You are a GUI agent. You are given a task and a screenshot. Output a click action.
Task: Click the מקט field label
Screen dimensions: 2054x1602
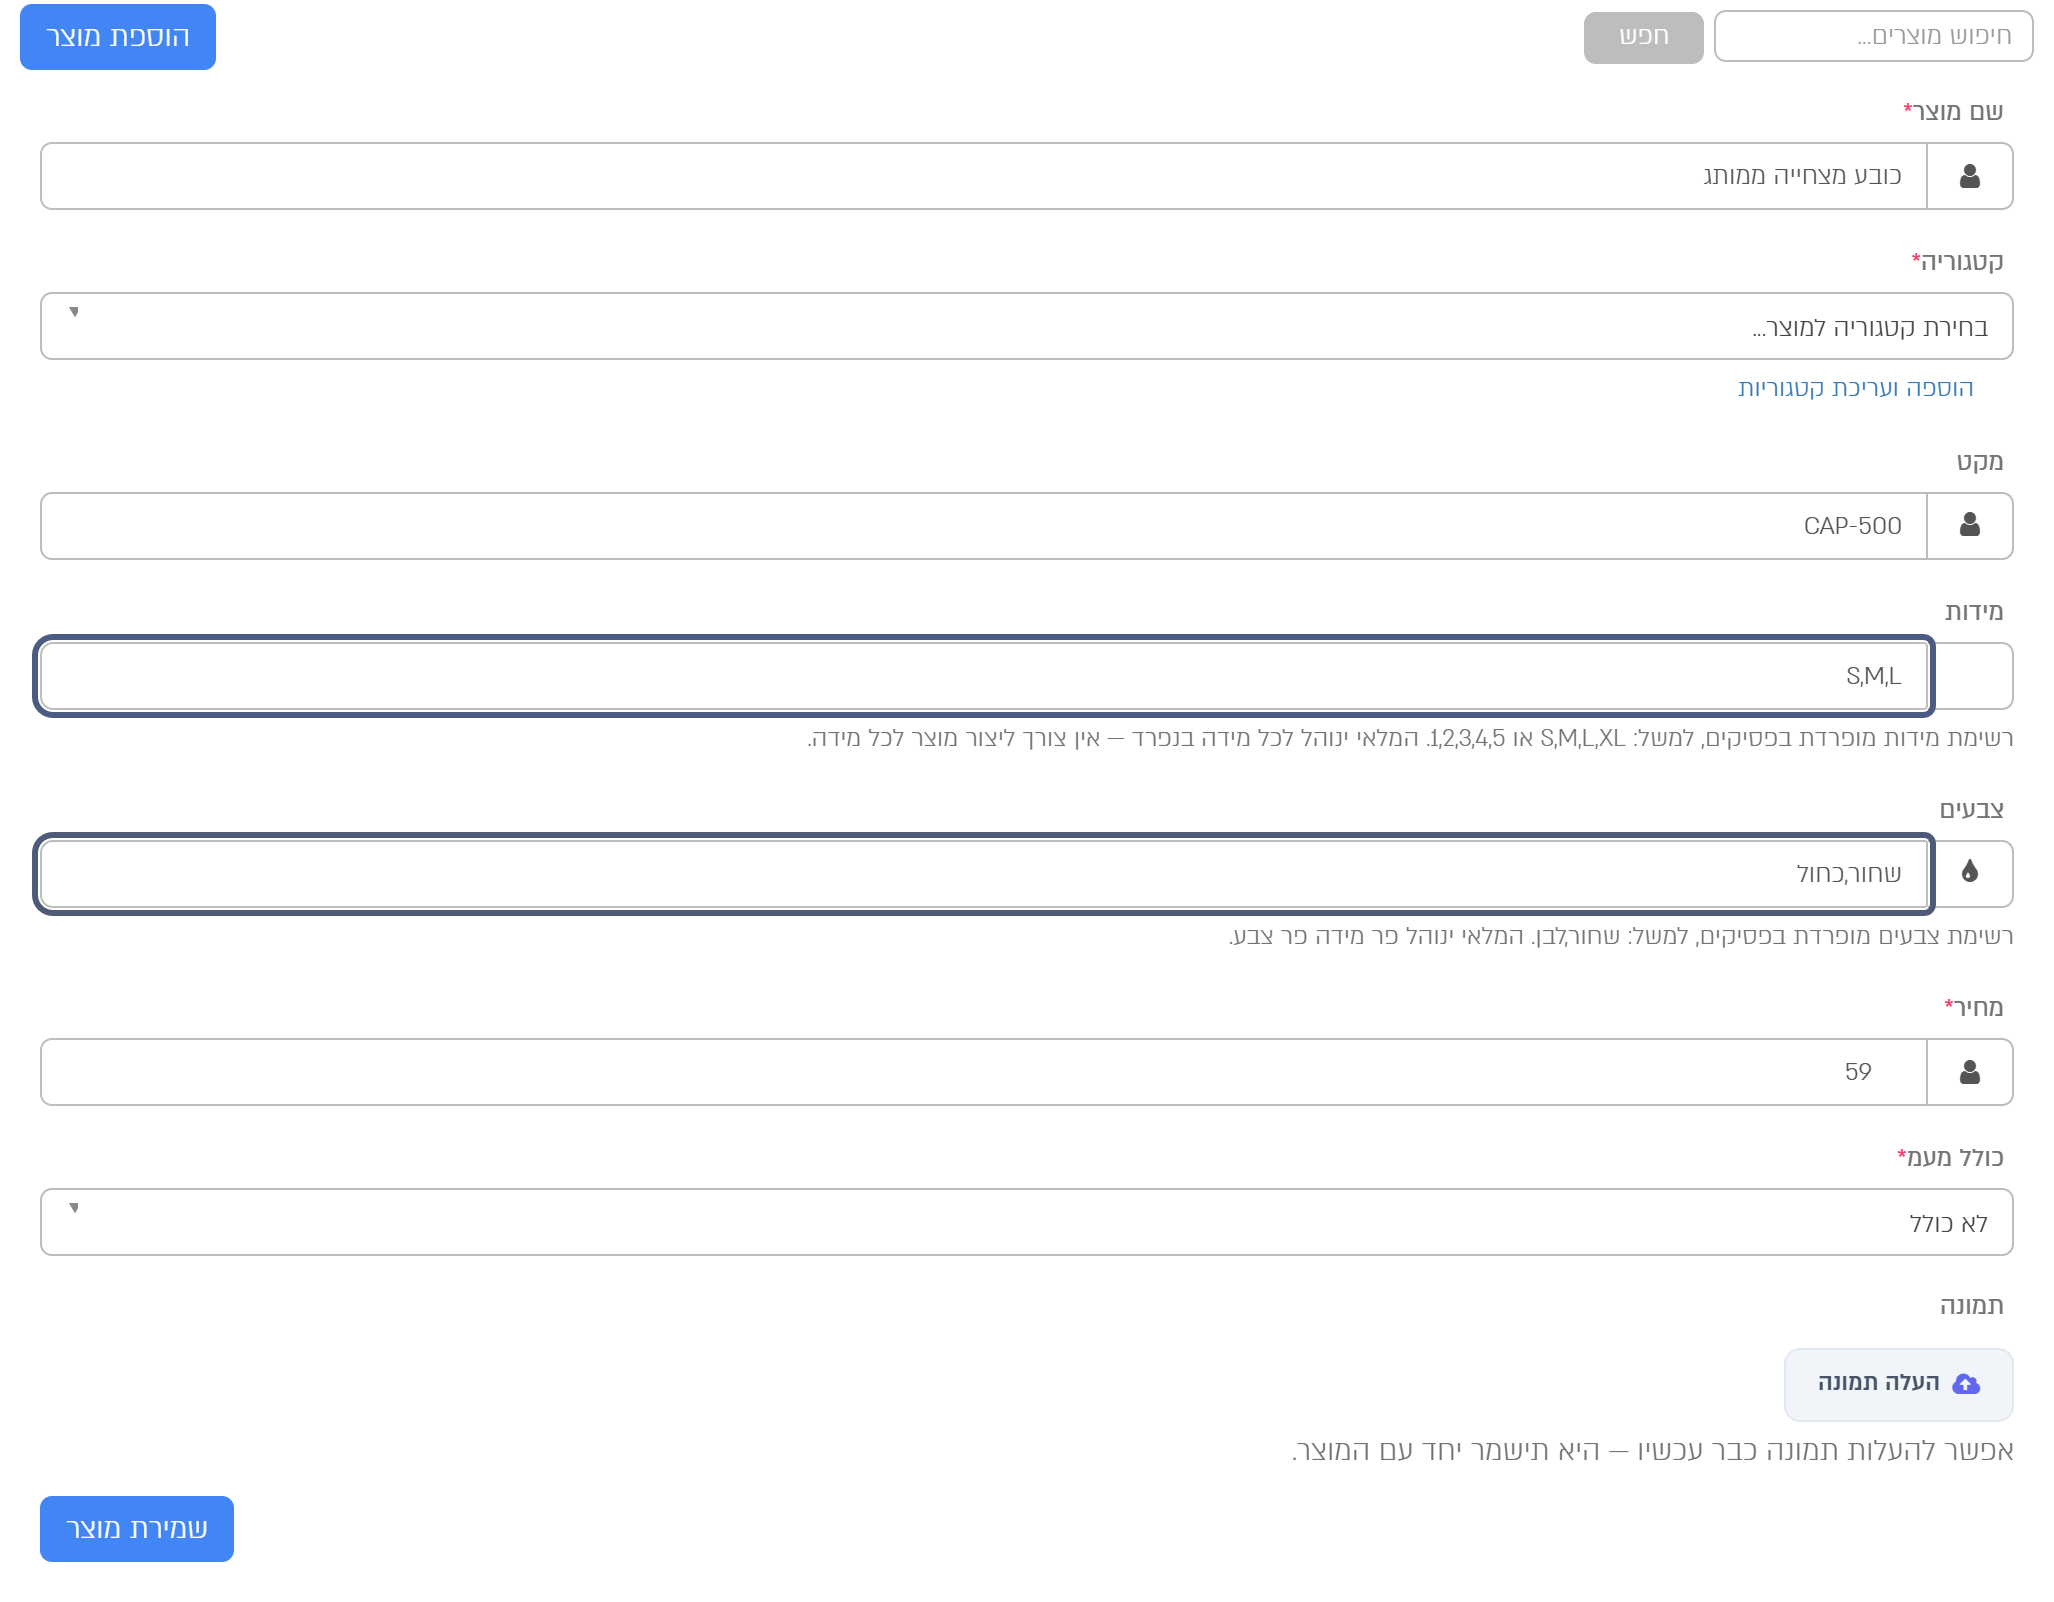(1979, 461)
